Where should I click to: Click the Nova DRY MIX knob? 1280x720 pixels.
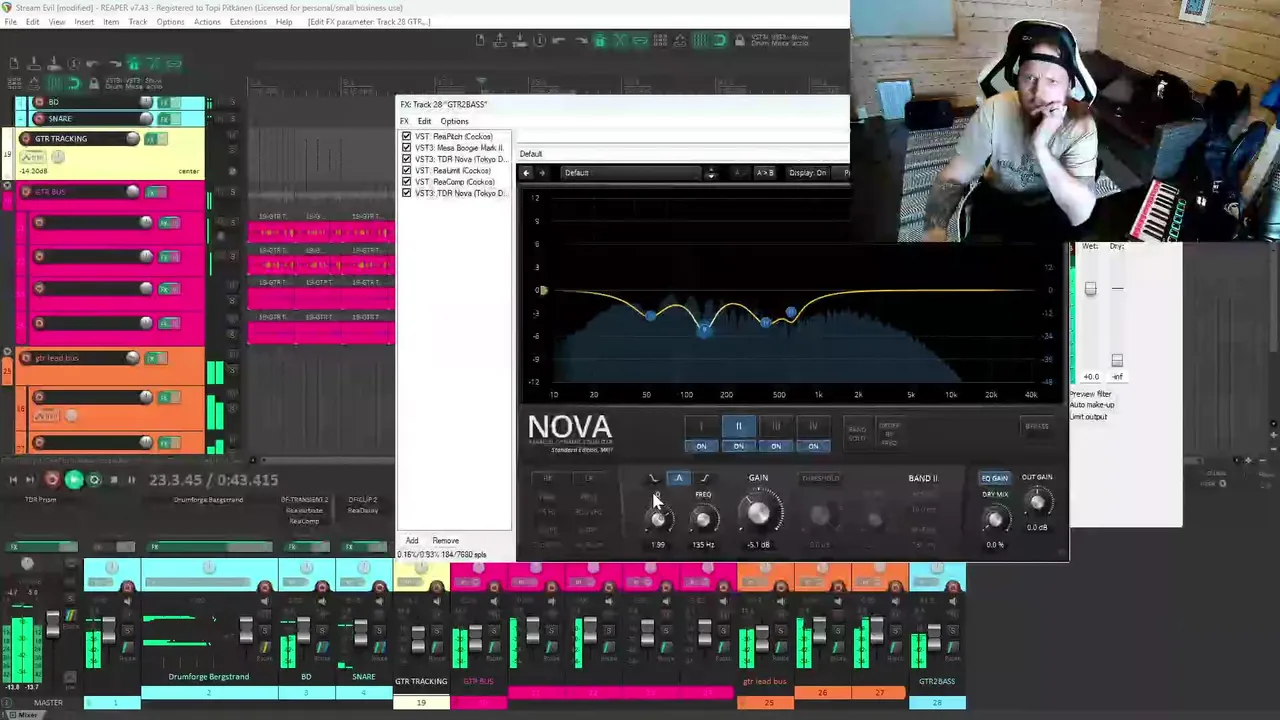pos(994,520)
